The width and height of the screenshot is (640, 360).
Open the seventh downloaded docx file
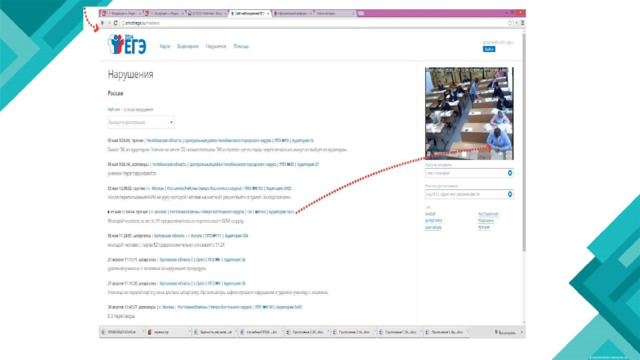coord(399,332)
